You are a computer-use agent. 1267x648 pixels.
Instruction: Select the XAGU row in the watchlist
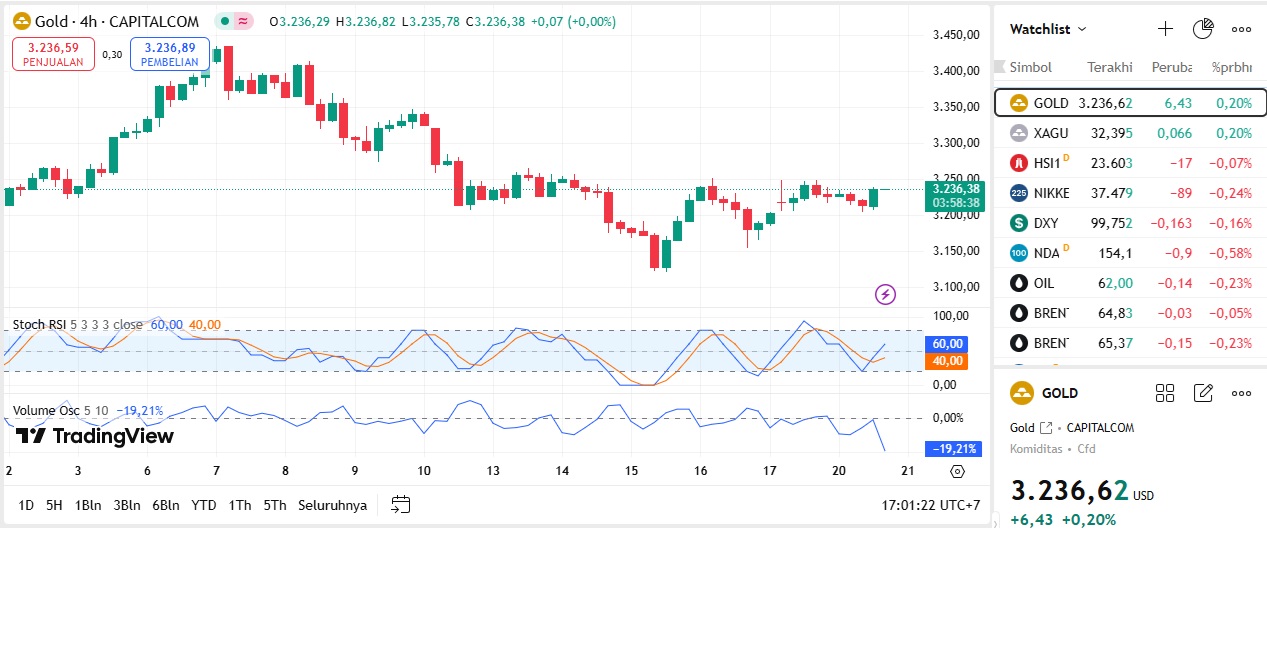1130,133
